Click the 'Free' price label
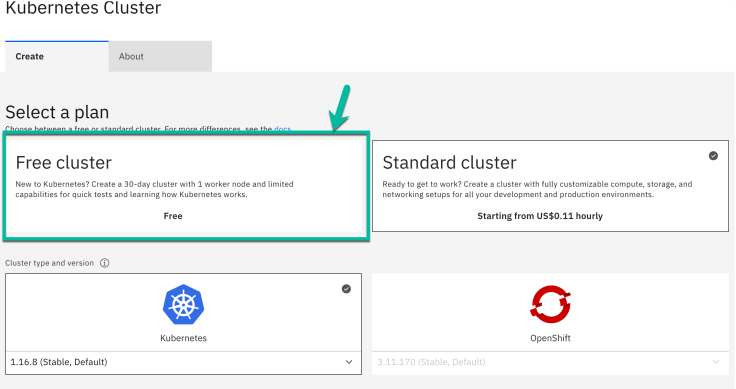The height and width of the screenshot is (389, 736). pyautogui.click(x=173, y=216)
